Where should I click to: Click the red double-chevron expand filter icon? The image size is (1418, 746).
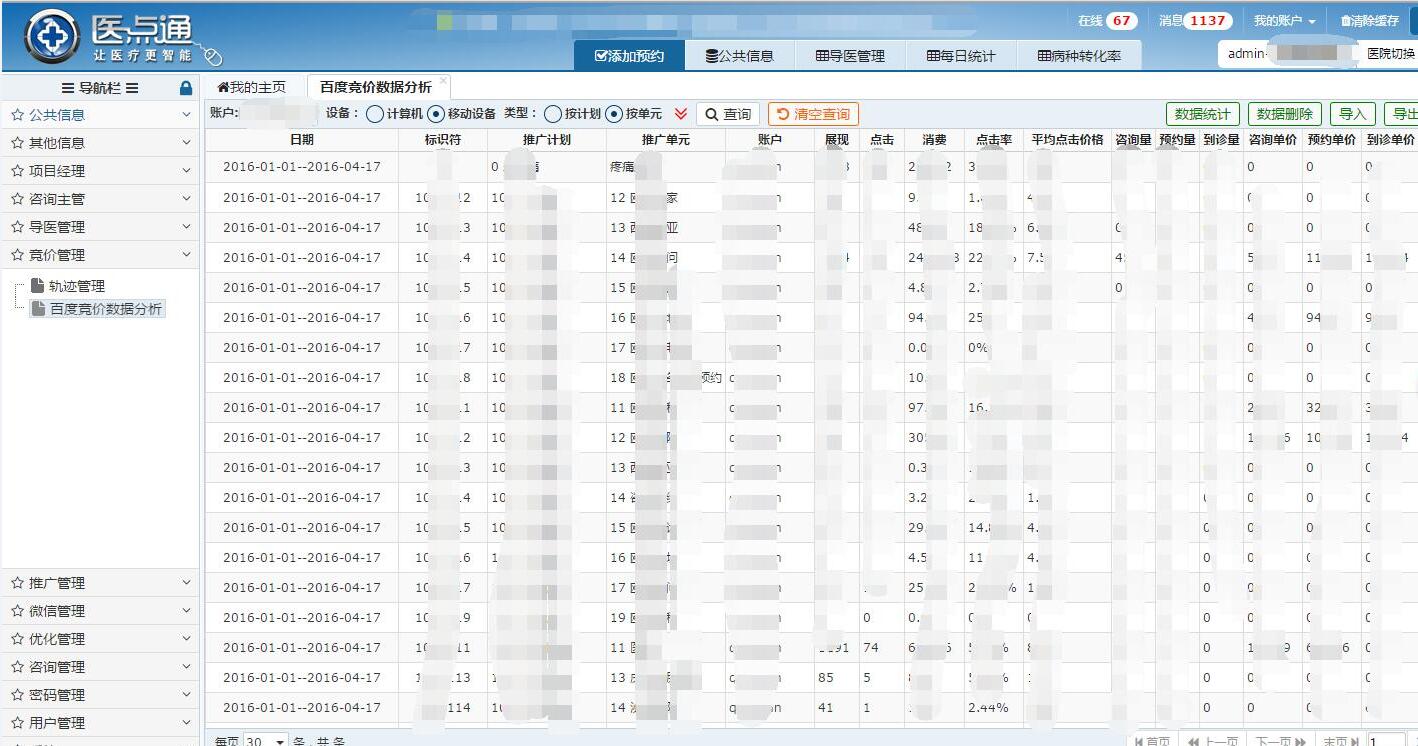[x=680, y=114]
